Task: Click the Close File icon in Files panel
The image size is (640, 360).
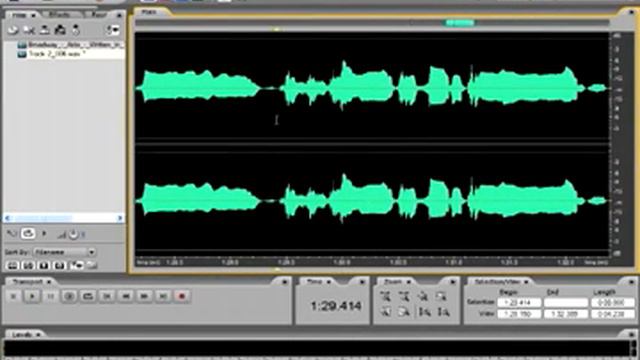Action: click(29, 30)
